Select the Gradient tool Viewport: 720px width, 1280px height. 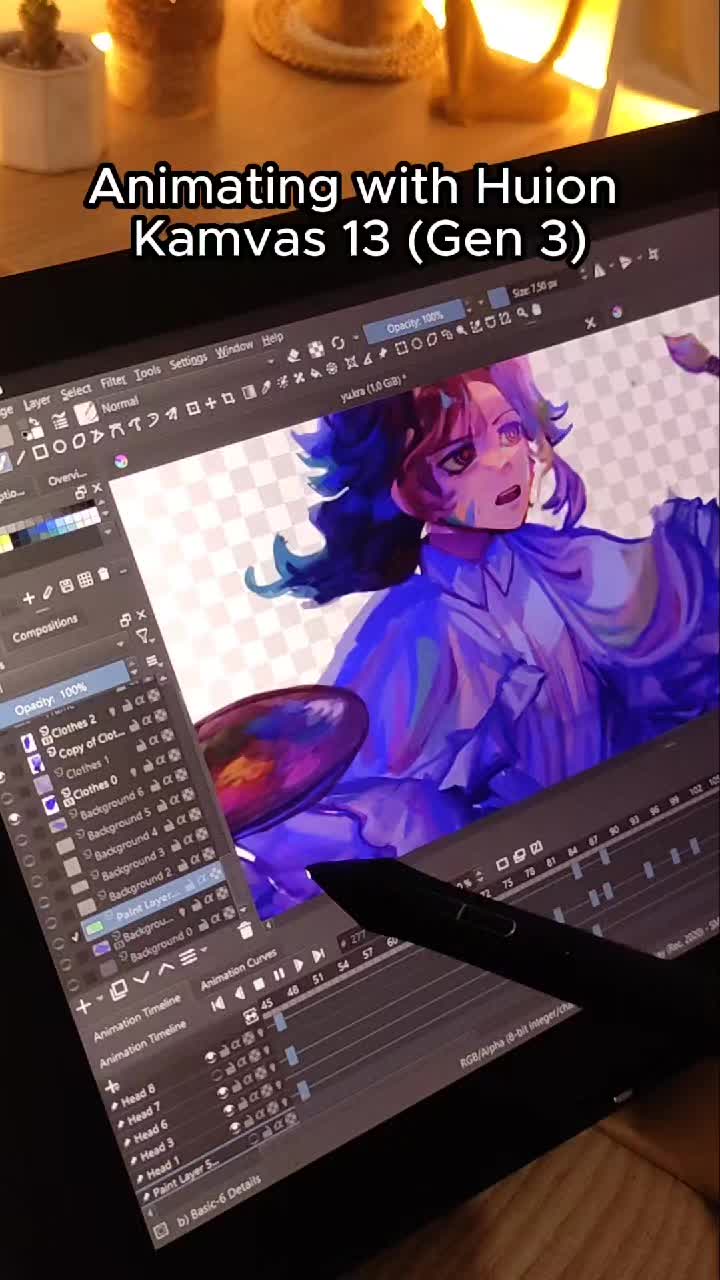[x=248, y=391]
